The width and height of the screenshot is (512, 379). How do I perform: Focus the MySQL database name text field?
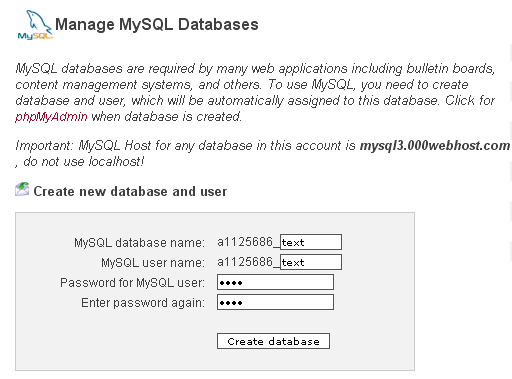pyautogui.click(x=311, y=242)
